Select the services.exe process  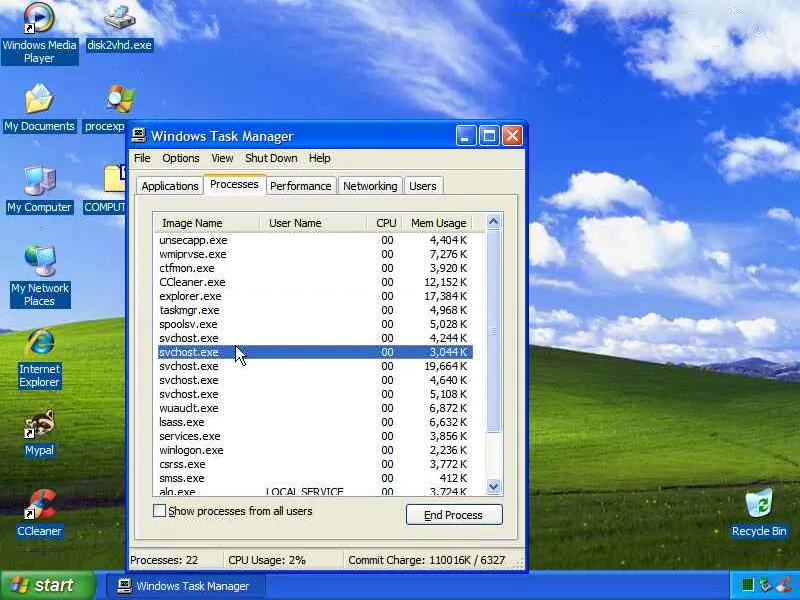point(315,436)
